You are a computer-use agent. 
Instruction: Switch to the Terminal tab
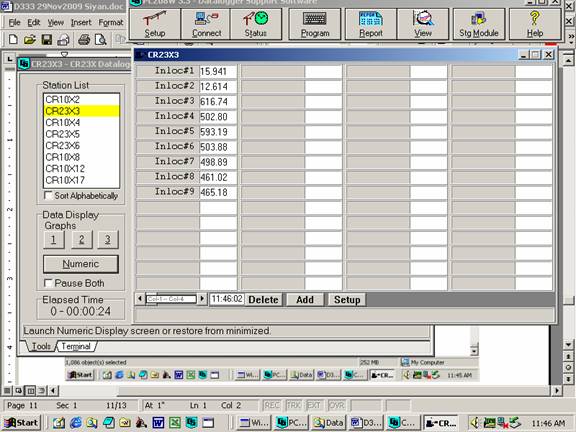(x=76, y=346)
